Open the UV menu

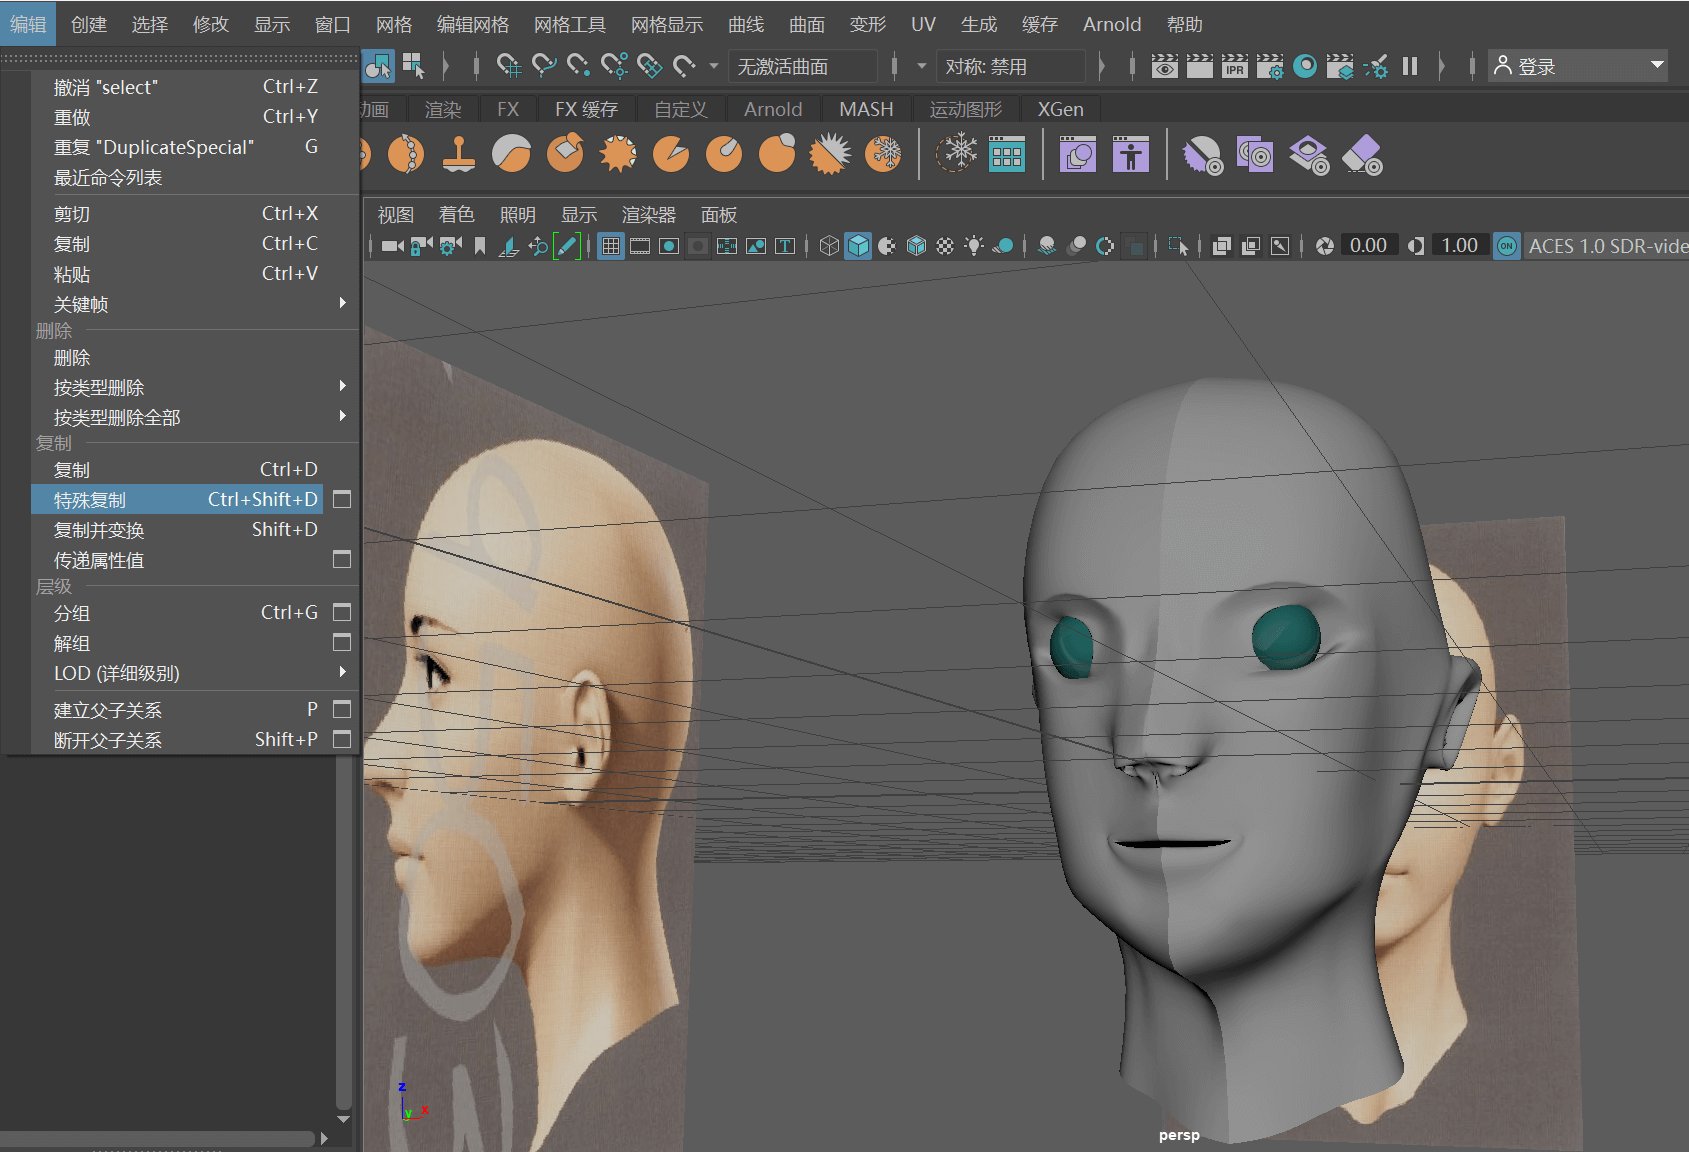click(923, 24)
